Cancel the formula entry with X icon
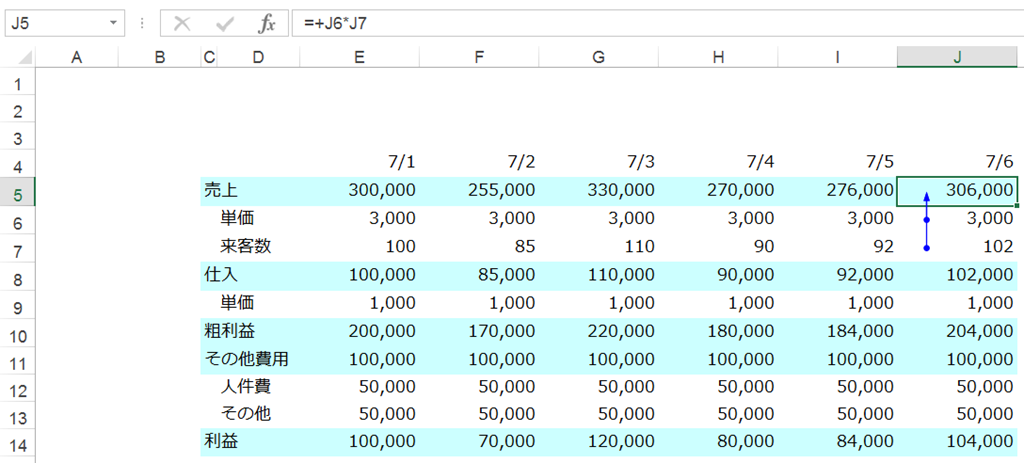Screen dimensions: 1024x463 pyautogui.click(x=182, y=24)
